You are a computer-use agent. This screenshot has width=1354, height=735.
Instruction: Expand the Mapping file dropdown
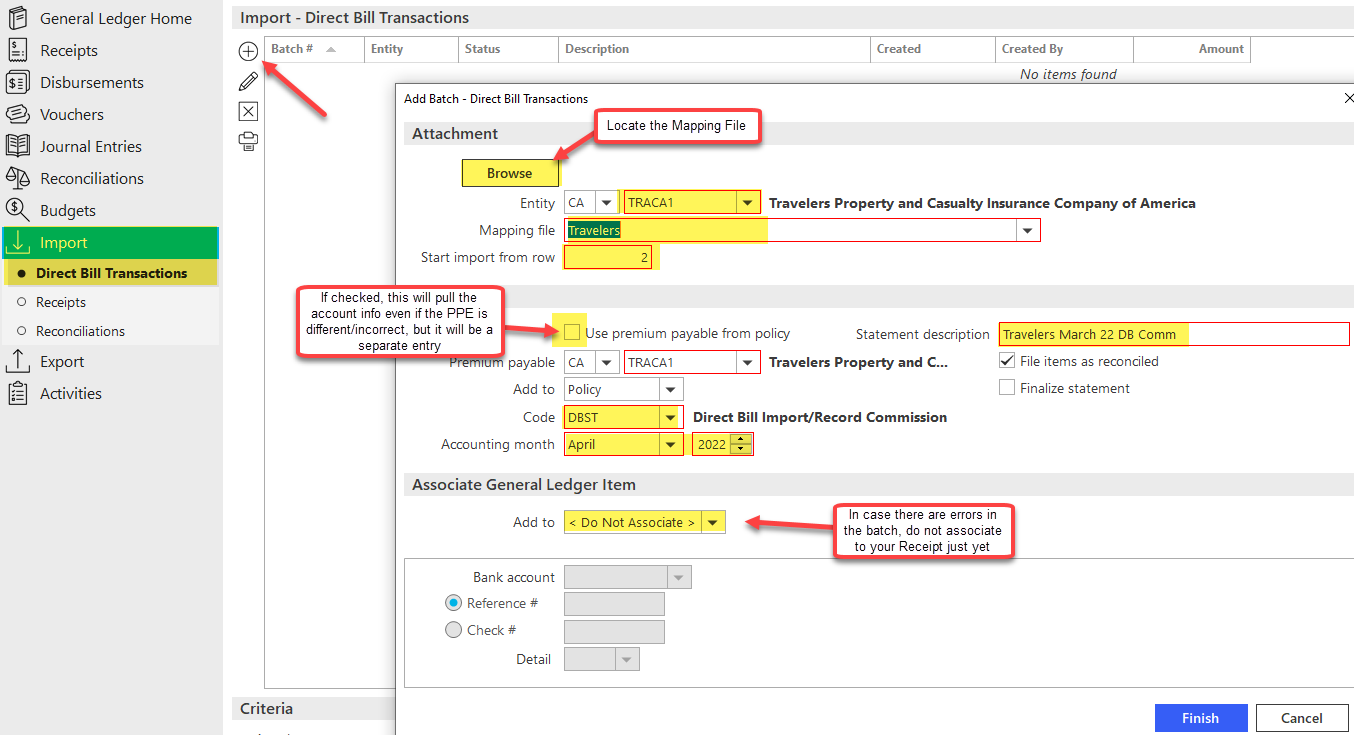point(1026,231)
